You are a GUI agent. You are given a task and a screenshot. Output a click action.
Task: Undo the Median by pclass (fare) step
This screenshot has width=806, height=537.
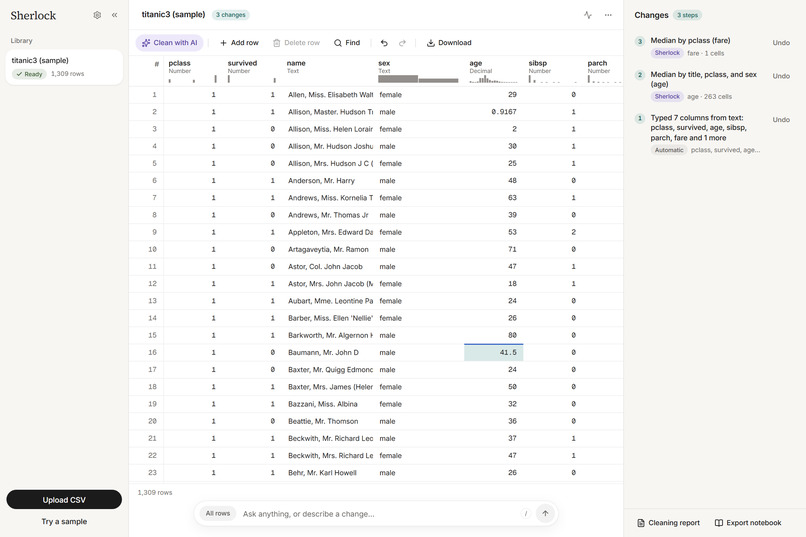[781, 43]
